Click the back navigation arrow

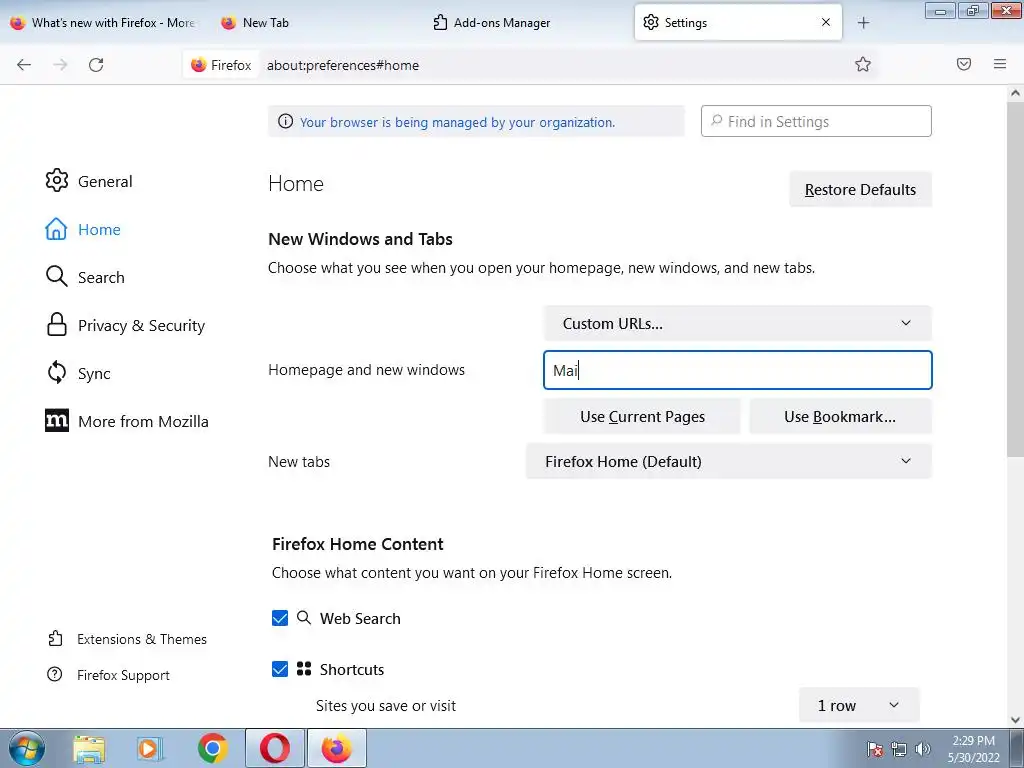coord(24,65)
